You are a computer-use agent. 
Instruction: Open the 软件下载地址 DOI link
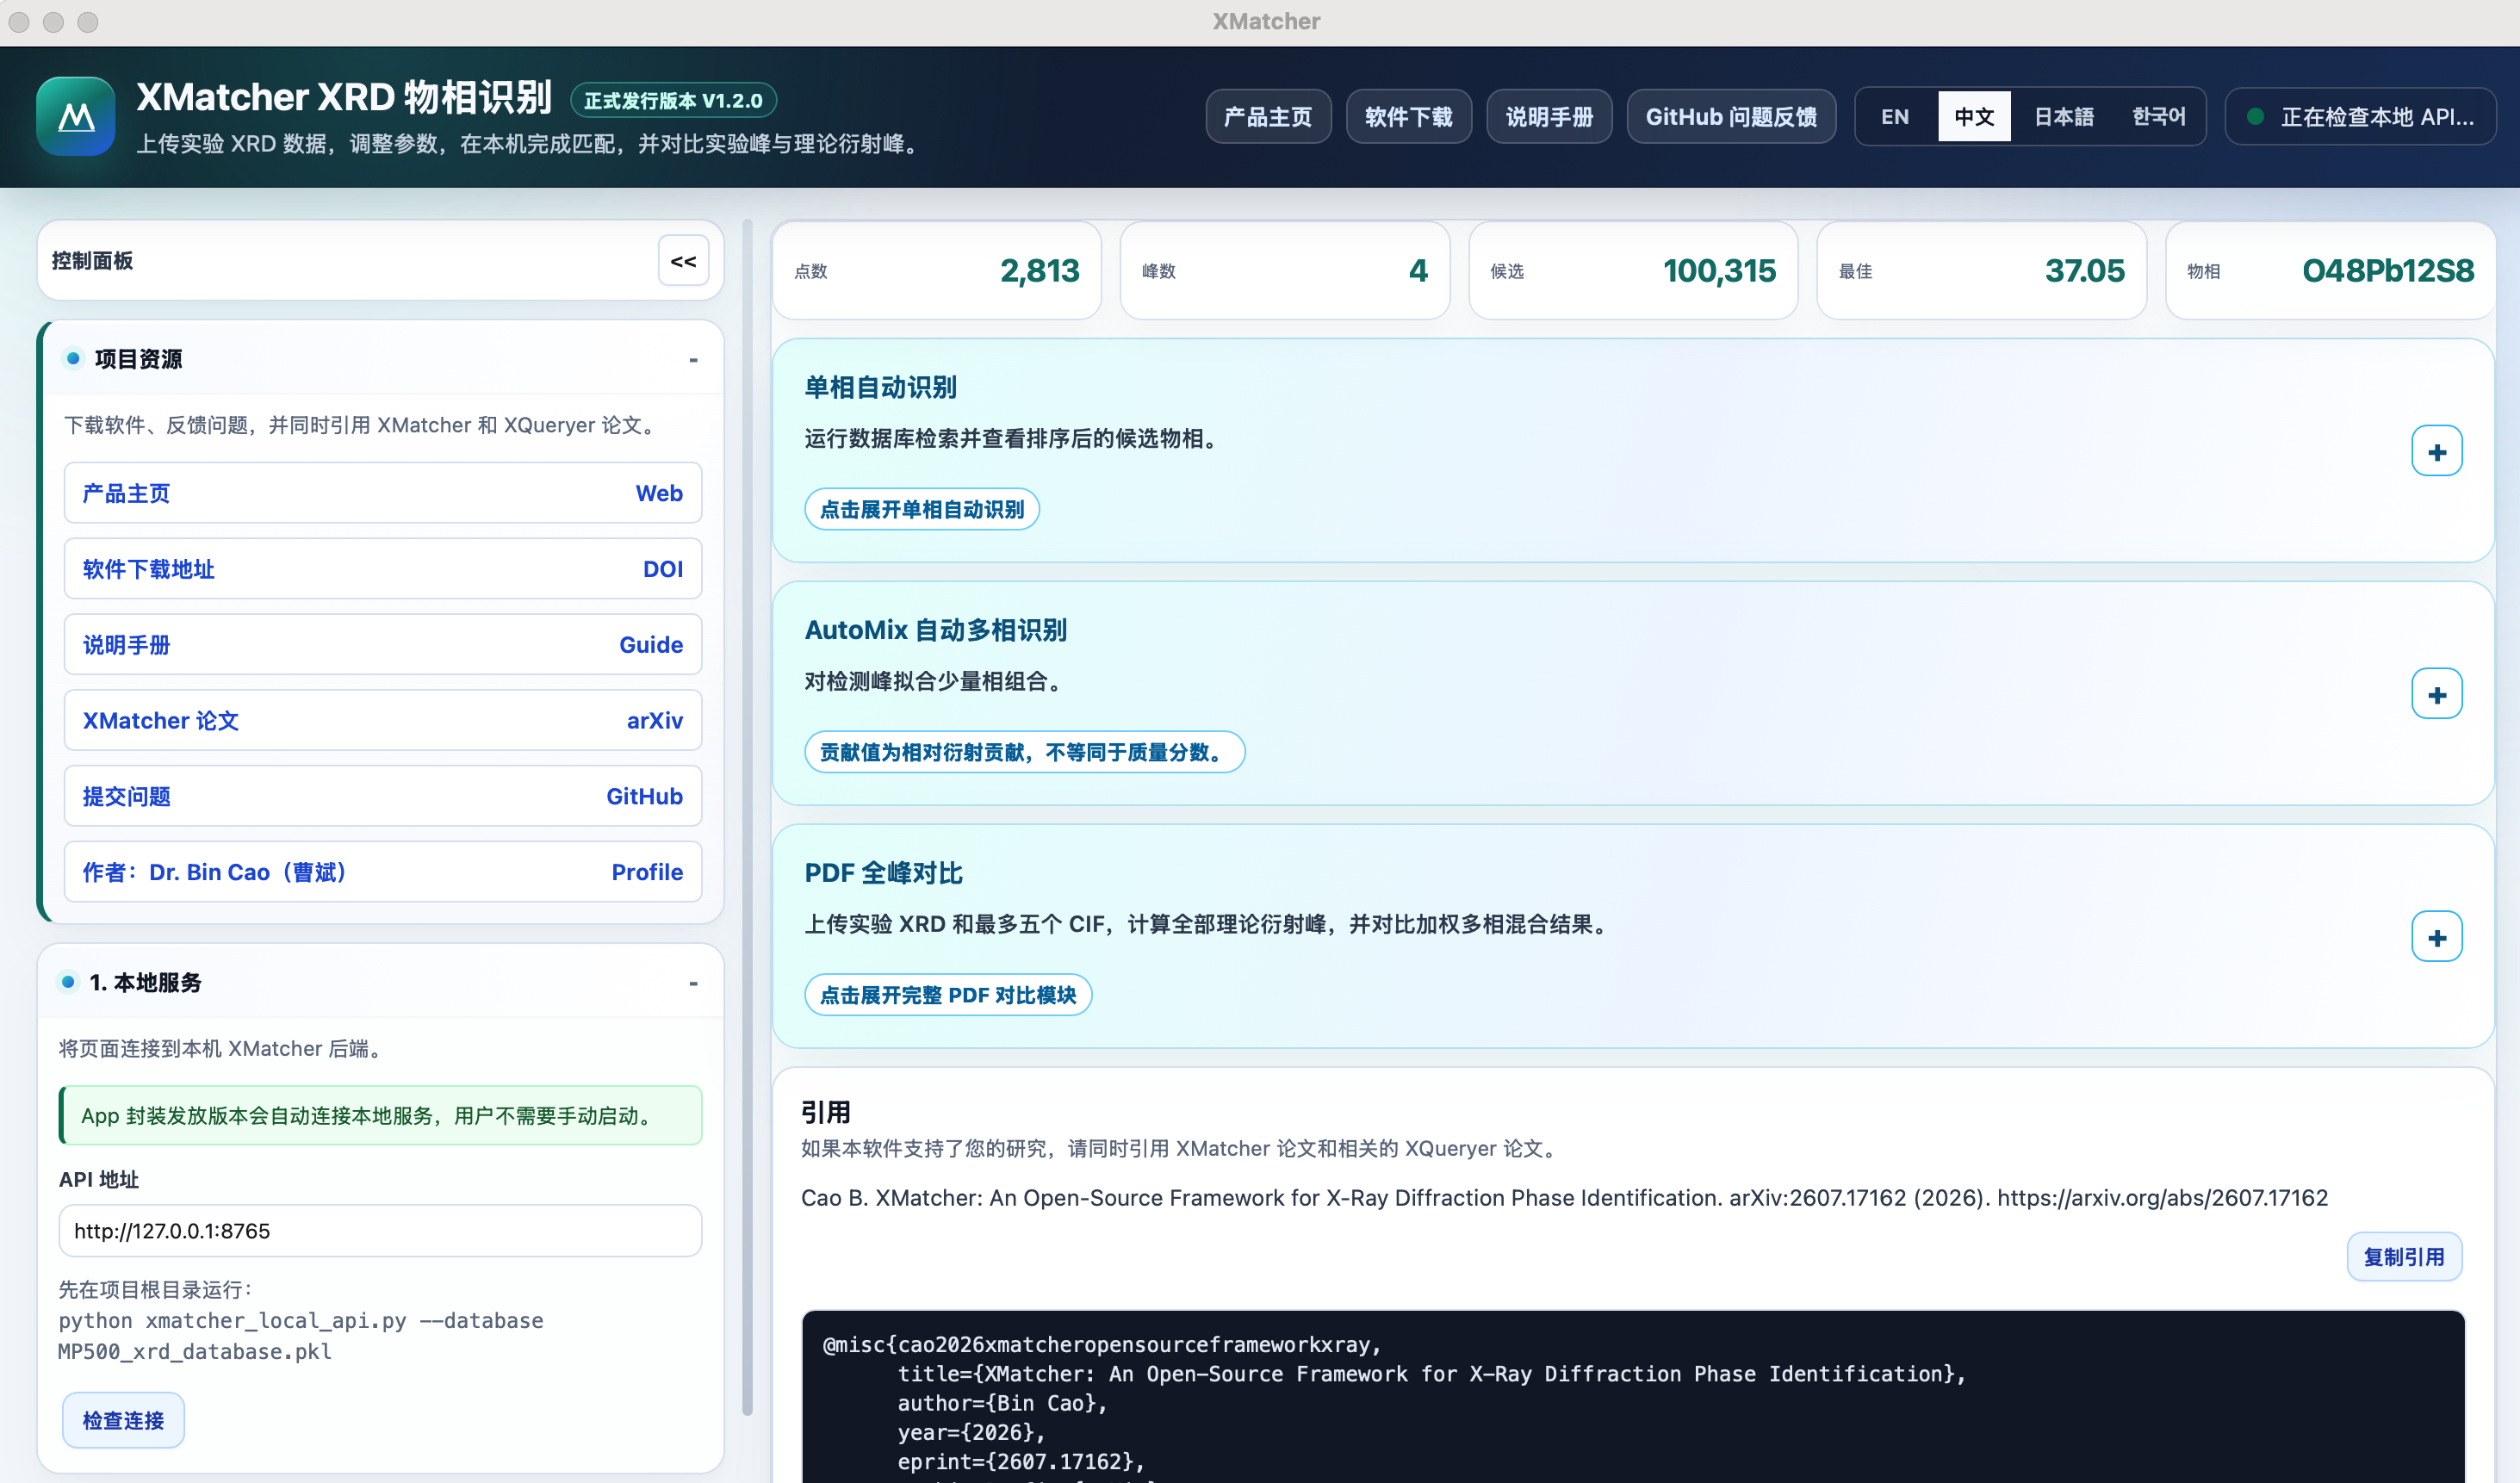pyautogui.click(x=383, y=569)
